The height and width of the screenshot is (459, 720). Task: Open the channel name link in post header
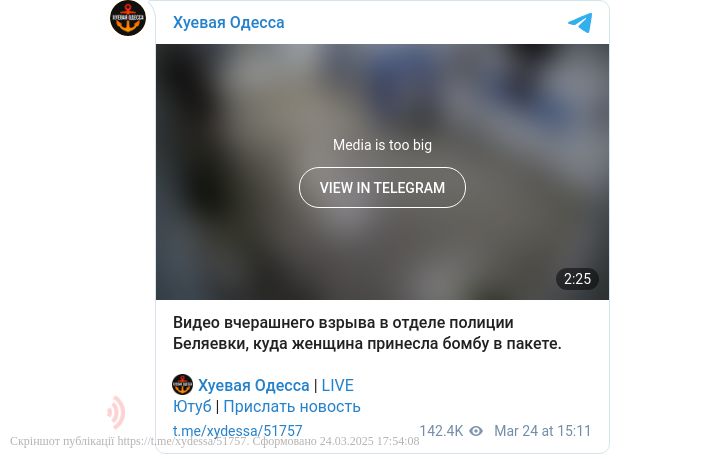click(228, 22)
